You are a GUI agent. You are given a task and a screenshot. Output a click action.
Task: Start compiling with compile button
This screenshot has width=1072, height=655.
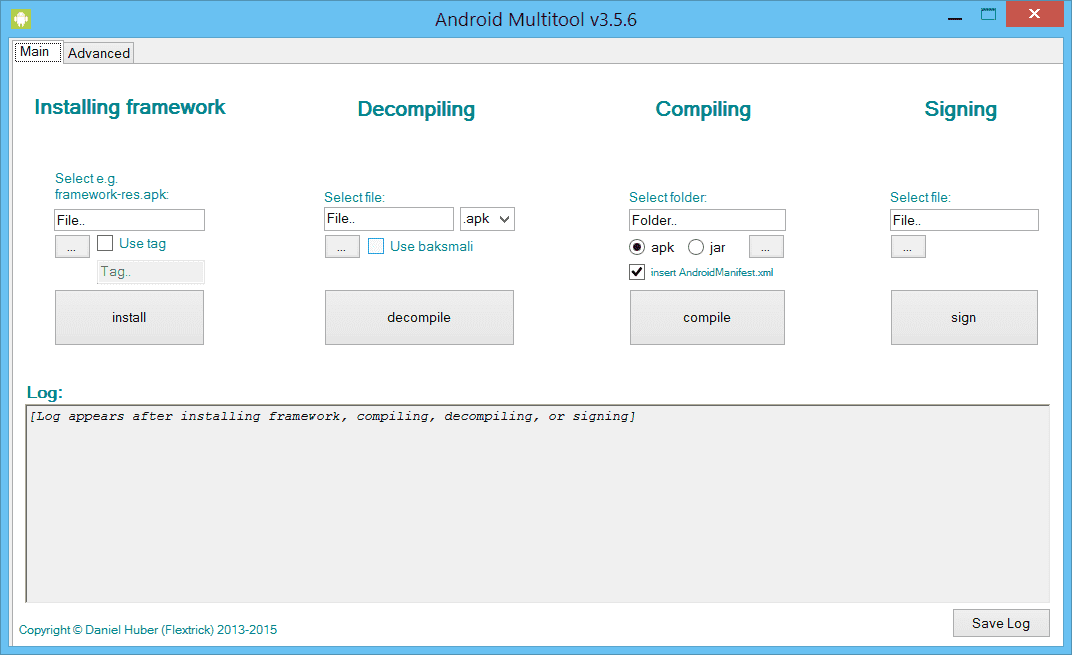[707, 318]
